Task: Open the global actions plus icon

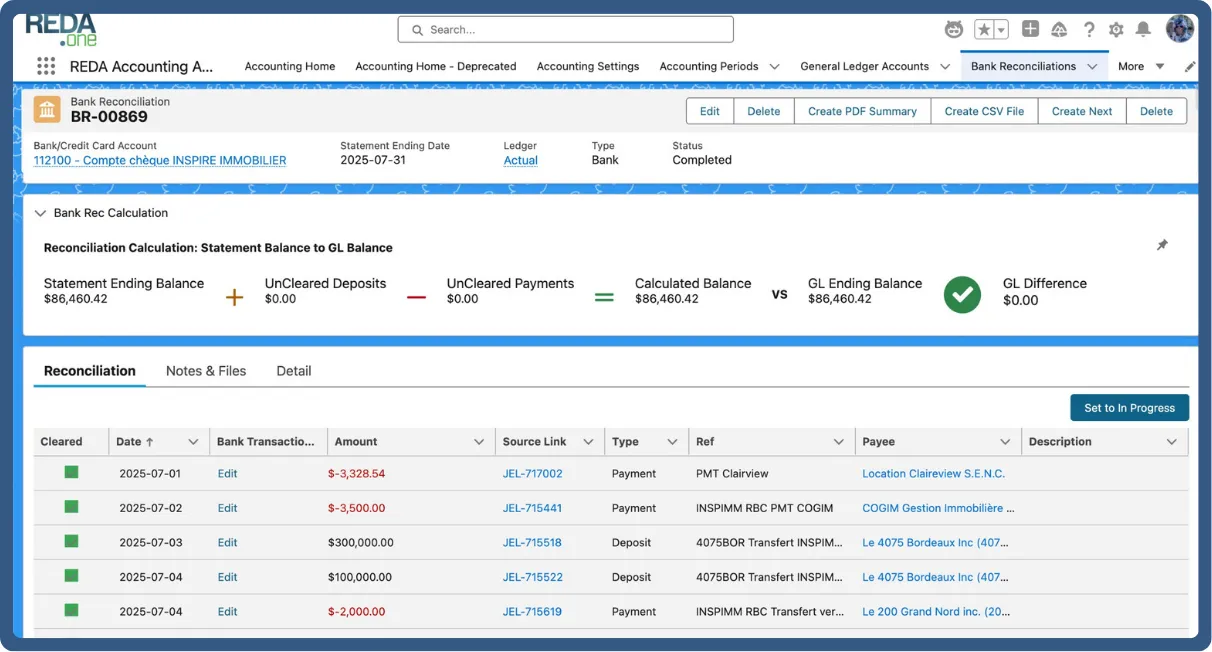Action: (x=1032, y=29)
